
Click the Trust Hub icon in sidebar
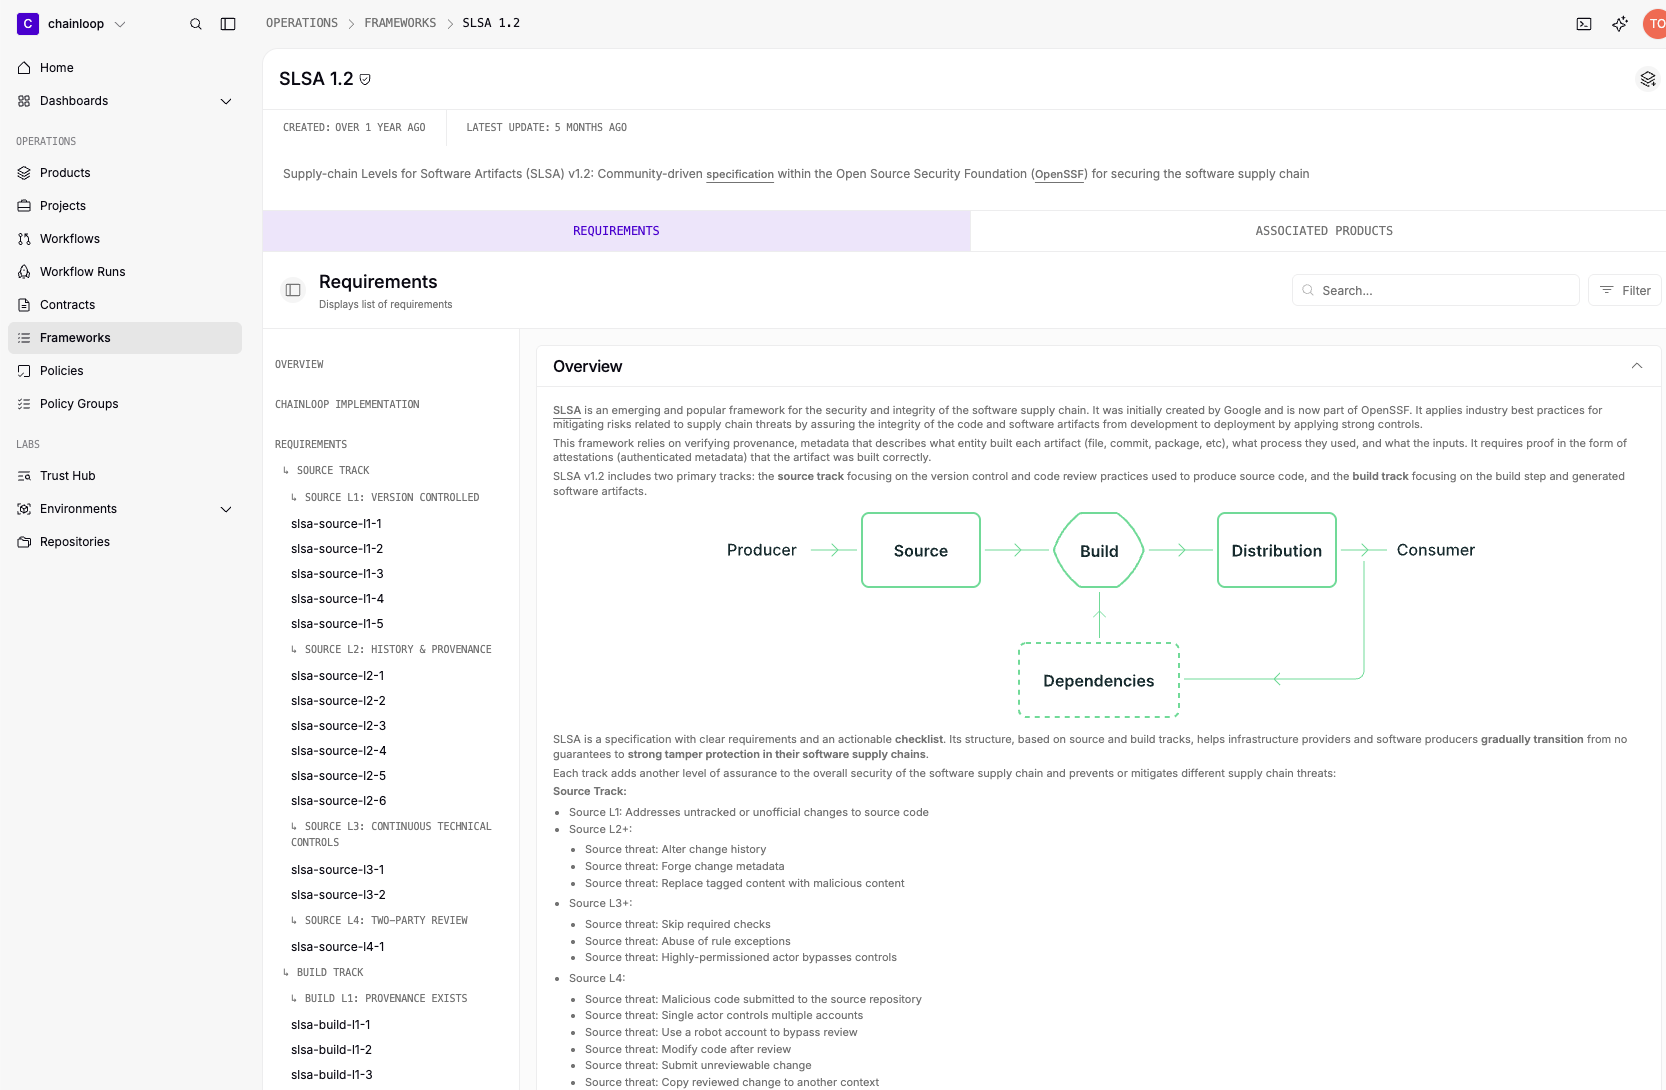tap(24, 476)
